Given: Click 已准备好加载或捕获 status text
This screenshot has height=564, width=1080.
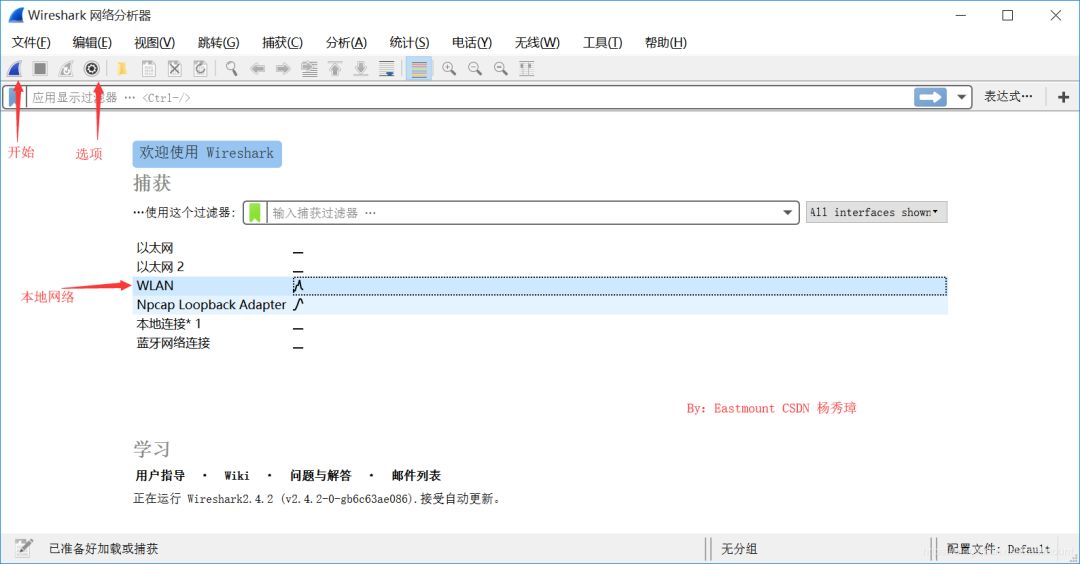Looking at the screenshot, I should [x=103, y=549].
